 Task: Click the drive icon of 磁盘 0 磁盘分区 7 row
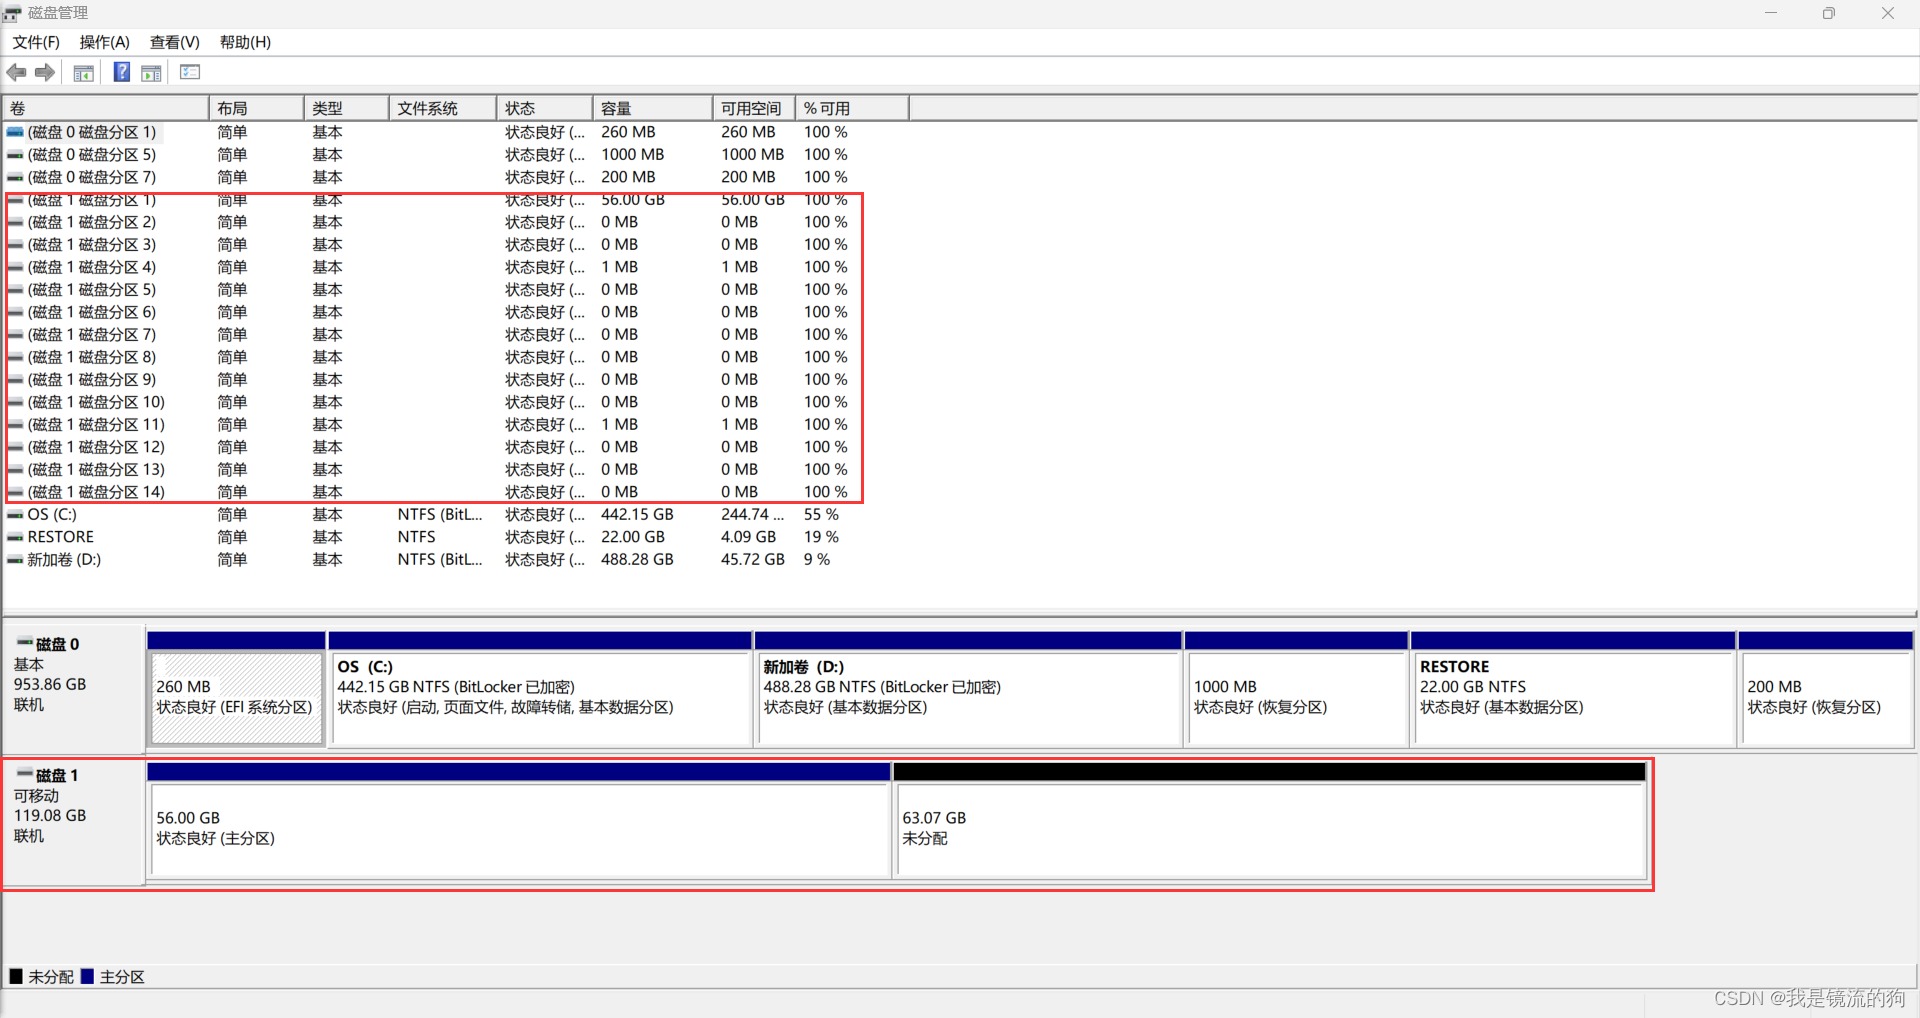click(15, 177)
